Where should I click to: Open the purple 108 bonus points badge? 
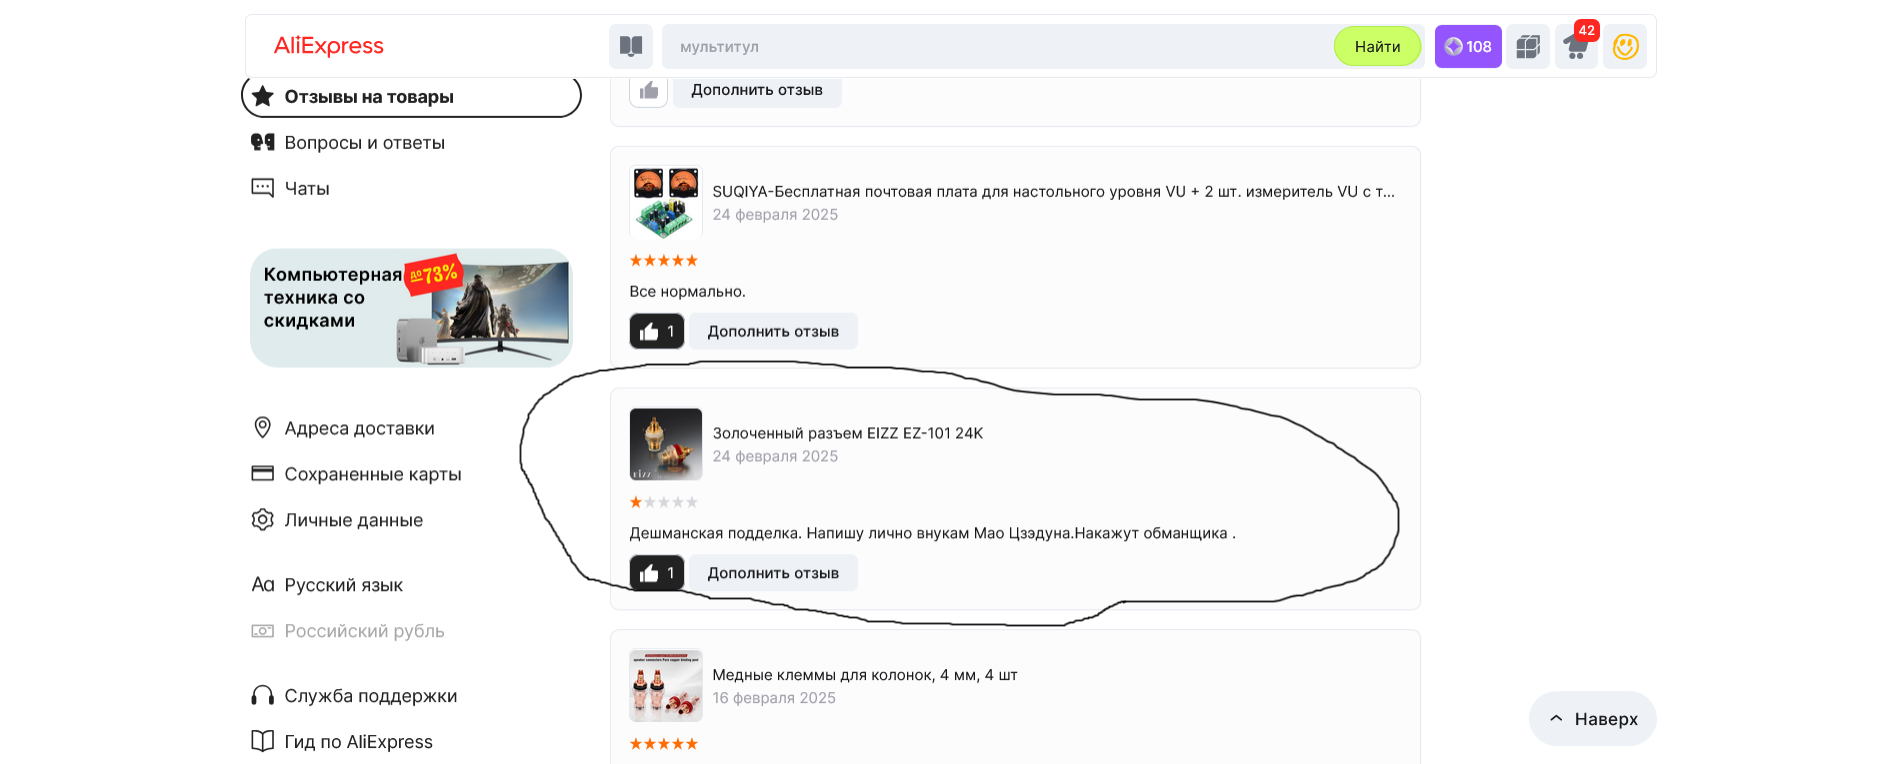(x=1468, y=46)
